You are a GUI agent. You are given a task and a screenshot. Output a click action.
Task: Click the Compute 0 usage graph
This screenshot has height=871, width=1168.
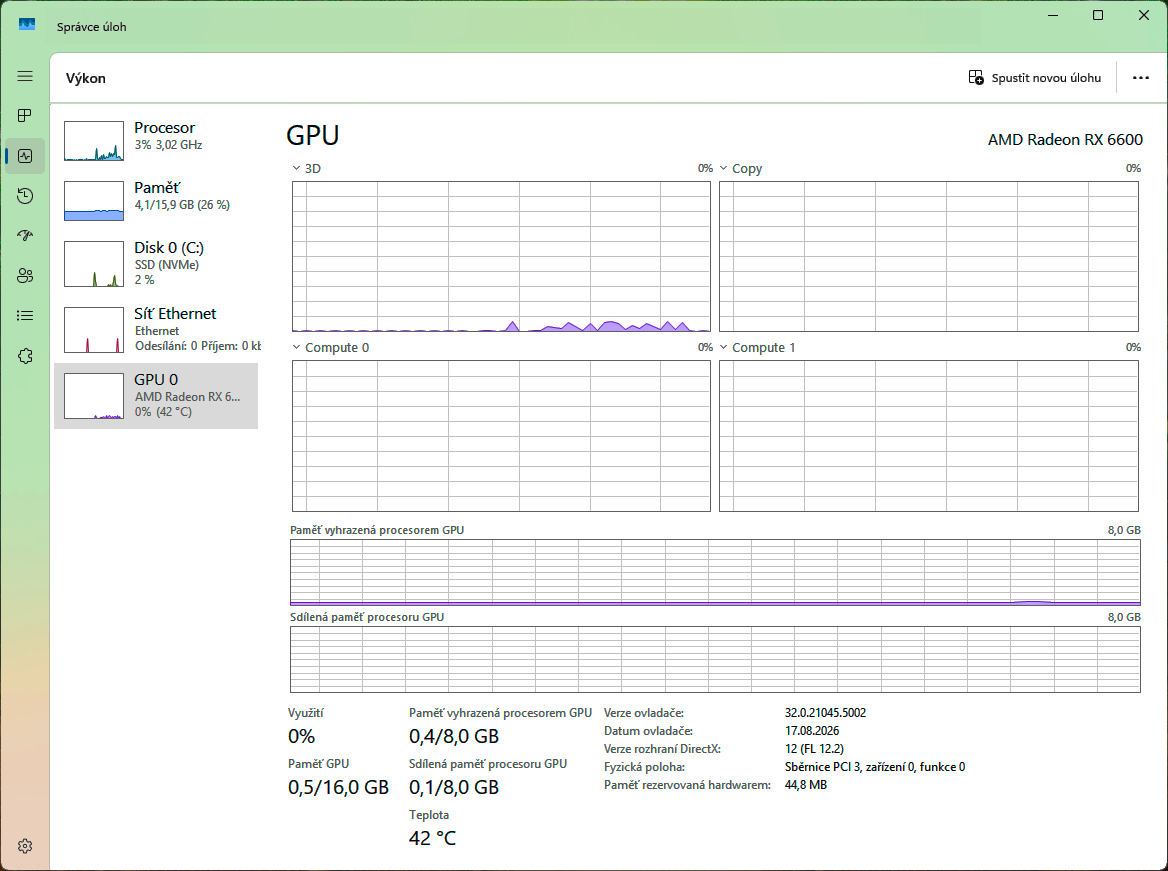(501, 436)
